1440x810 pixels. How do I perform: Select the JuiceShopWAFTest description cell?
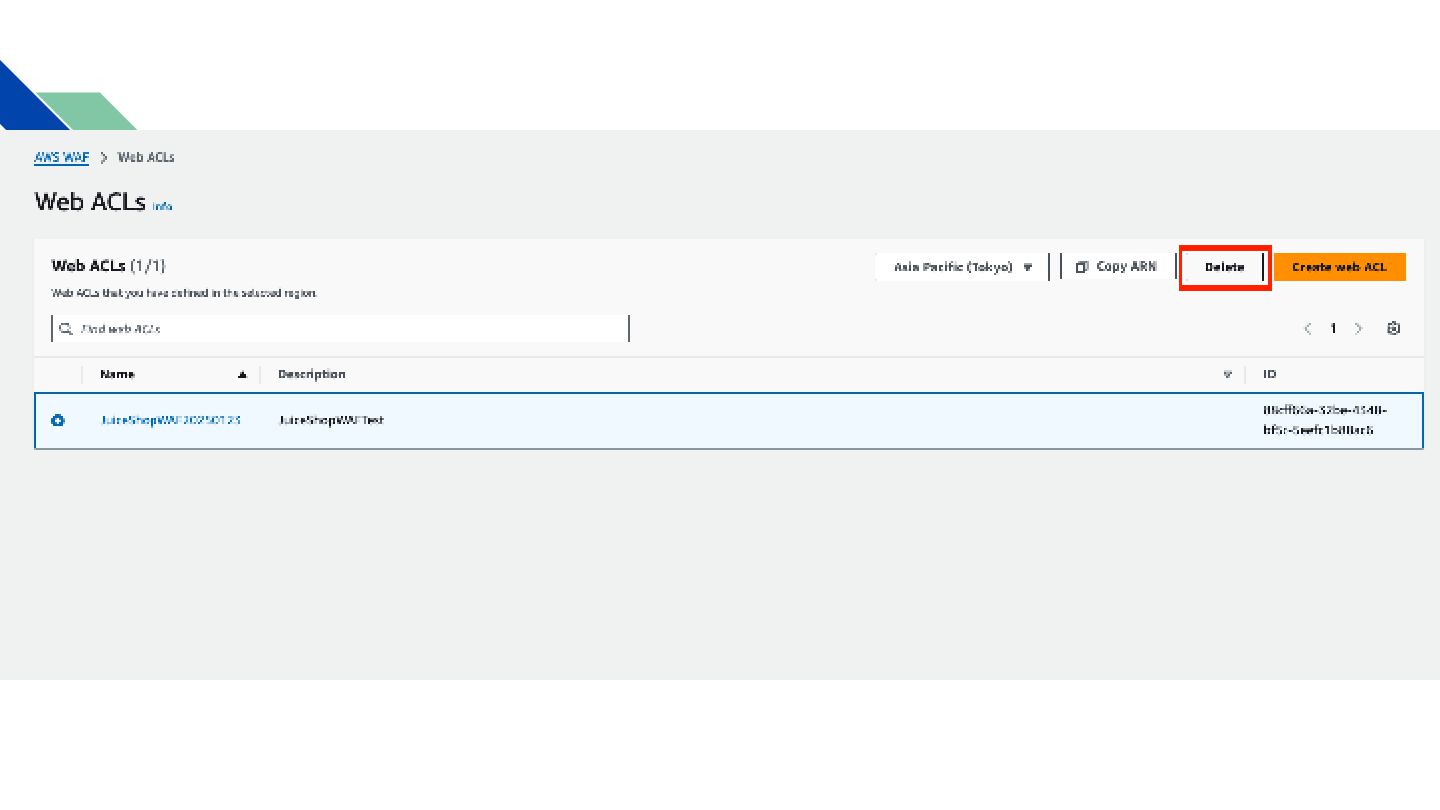(331, 421)
